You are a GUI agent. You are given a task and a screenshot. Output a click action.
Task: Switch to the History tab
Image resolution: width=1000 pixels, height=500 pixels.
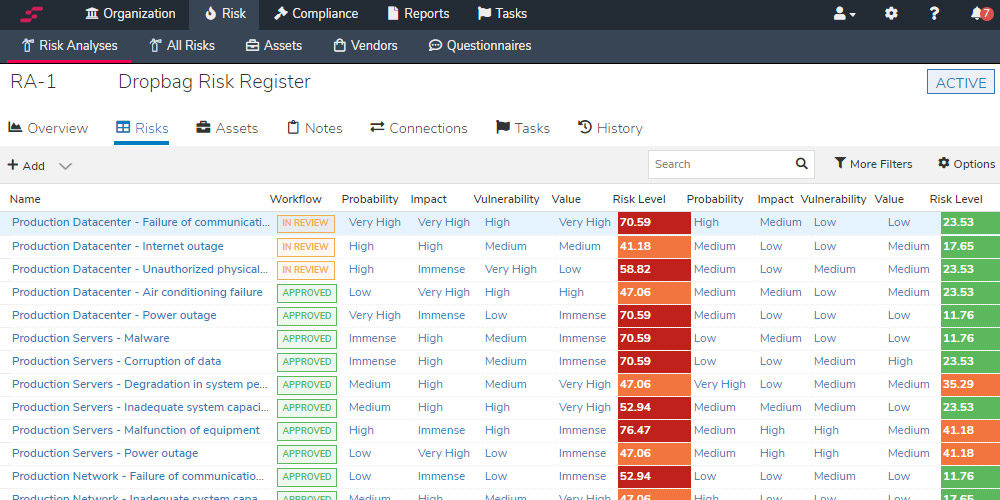(x=609, y=128)
